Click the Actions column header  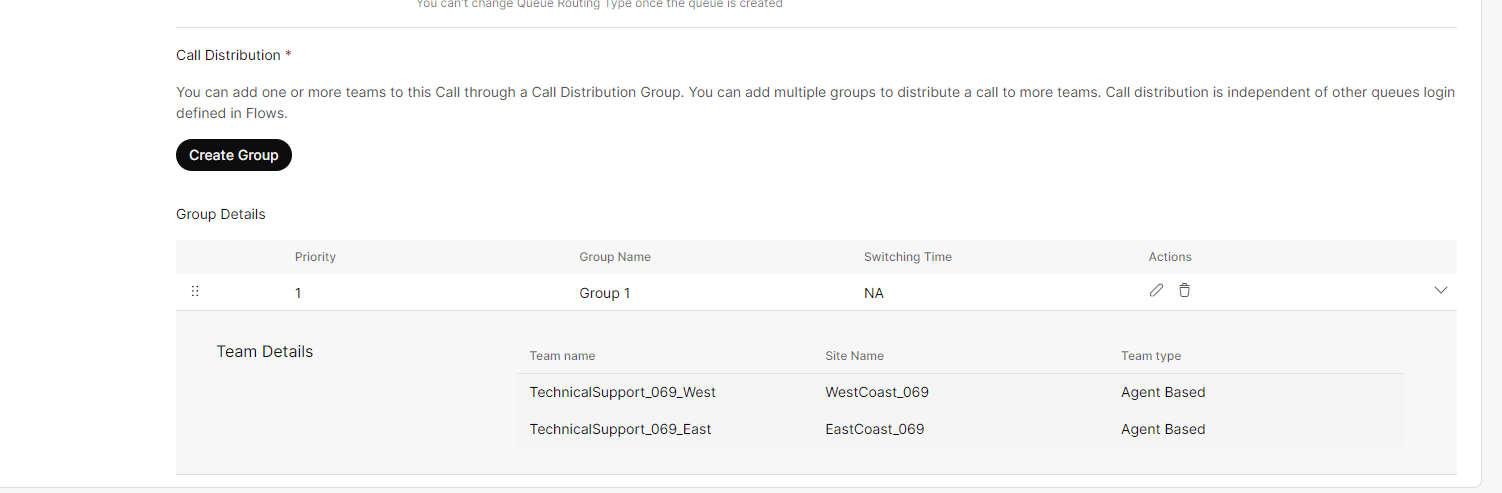[x=1170, y=257]
